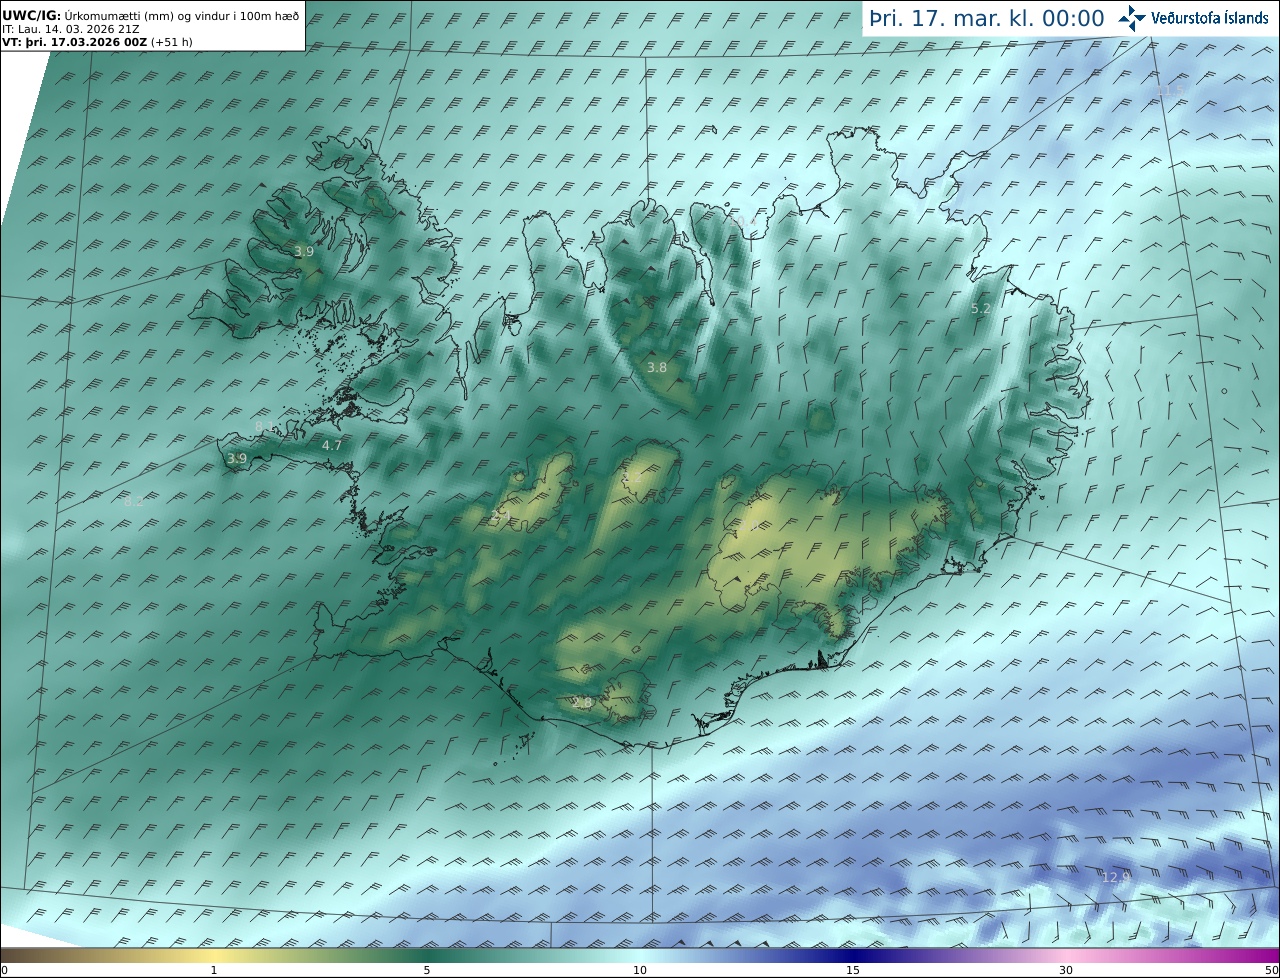Click the 'VT: þri. 17.03.2026 00Z (+51 h)' line
1280x978 pixels.
point(97,42)
